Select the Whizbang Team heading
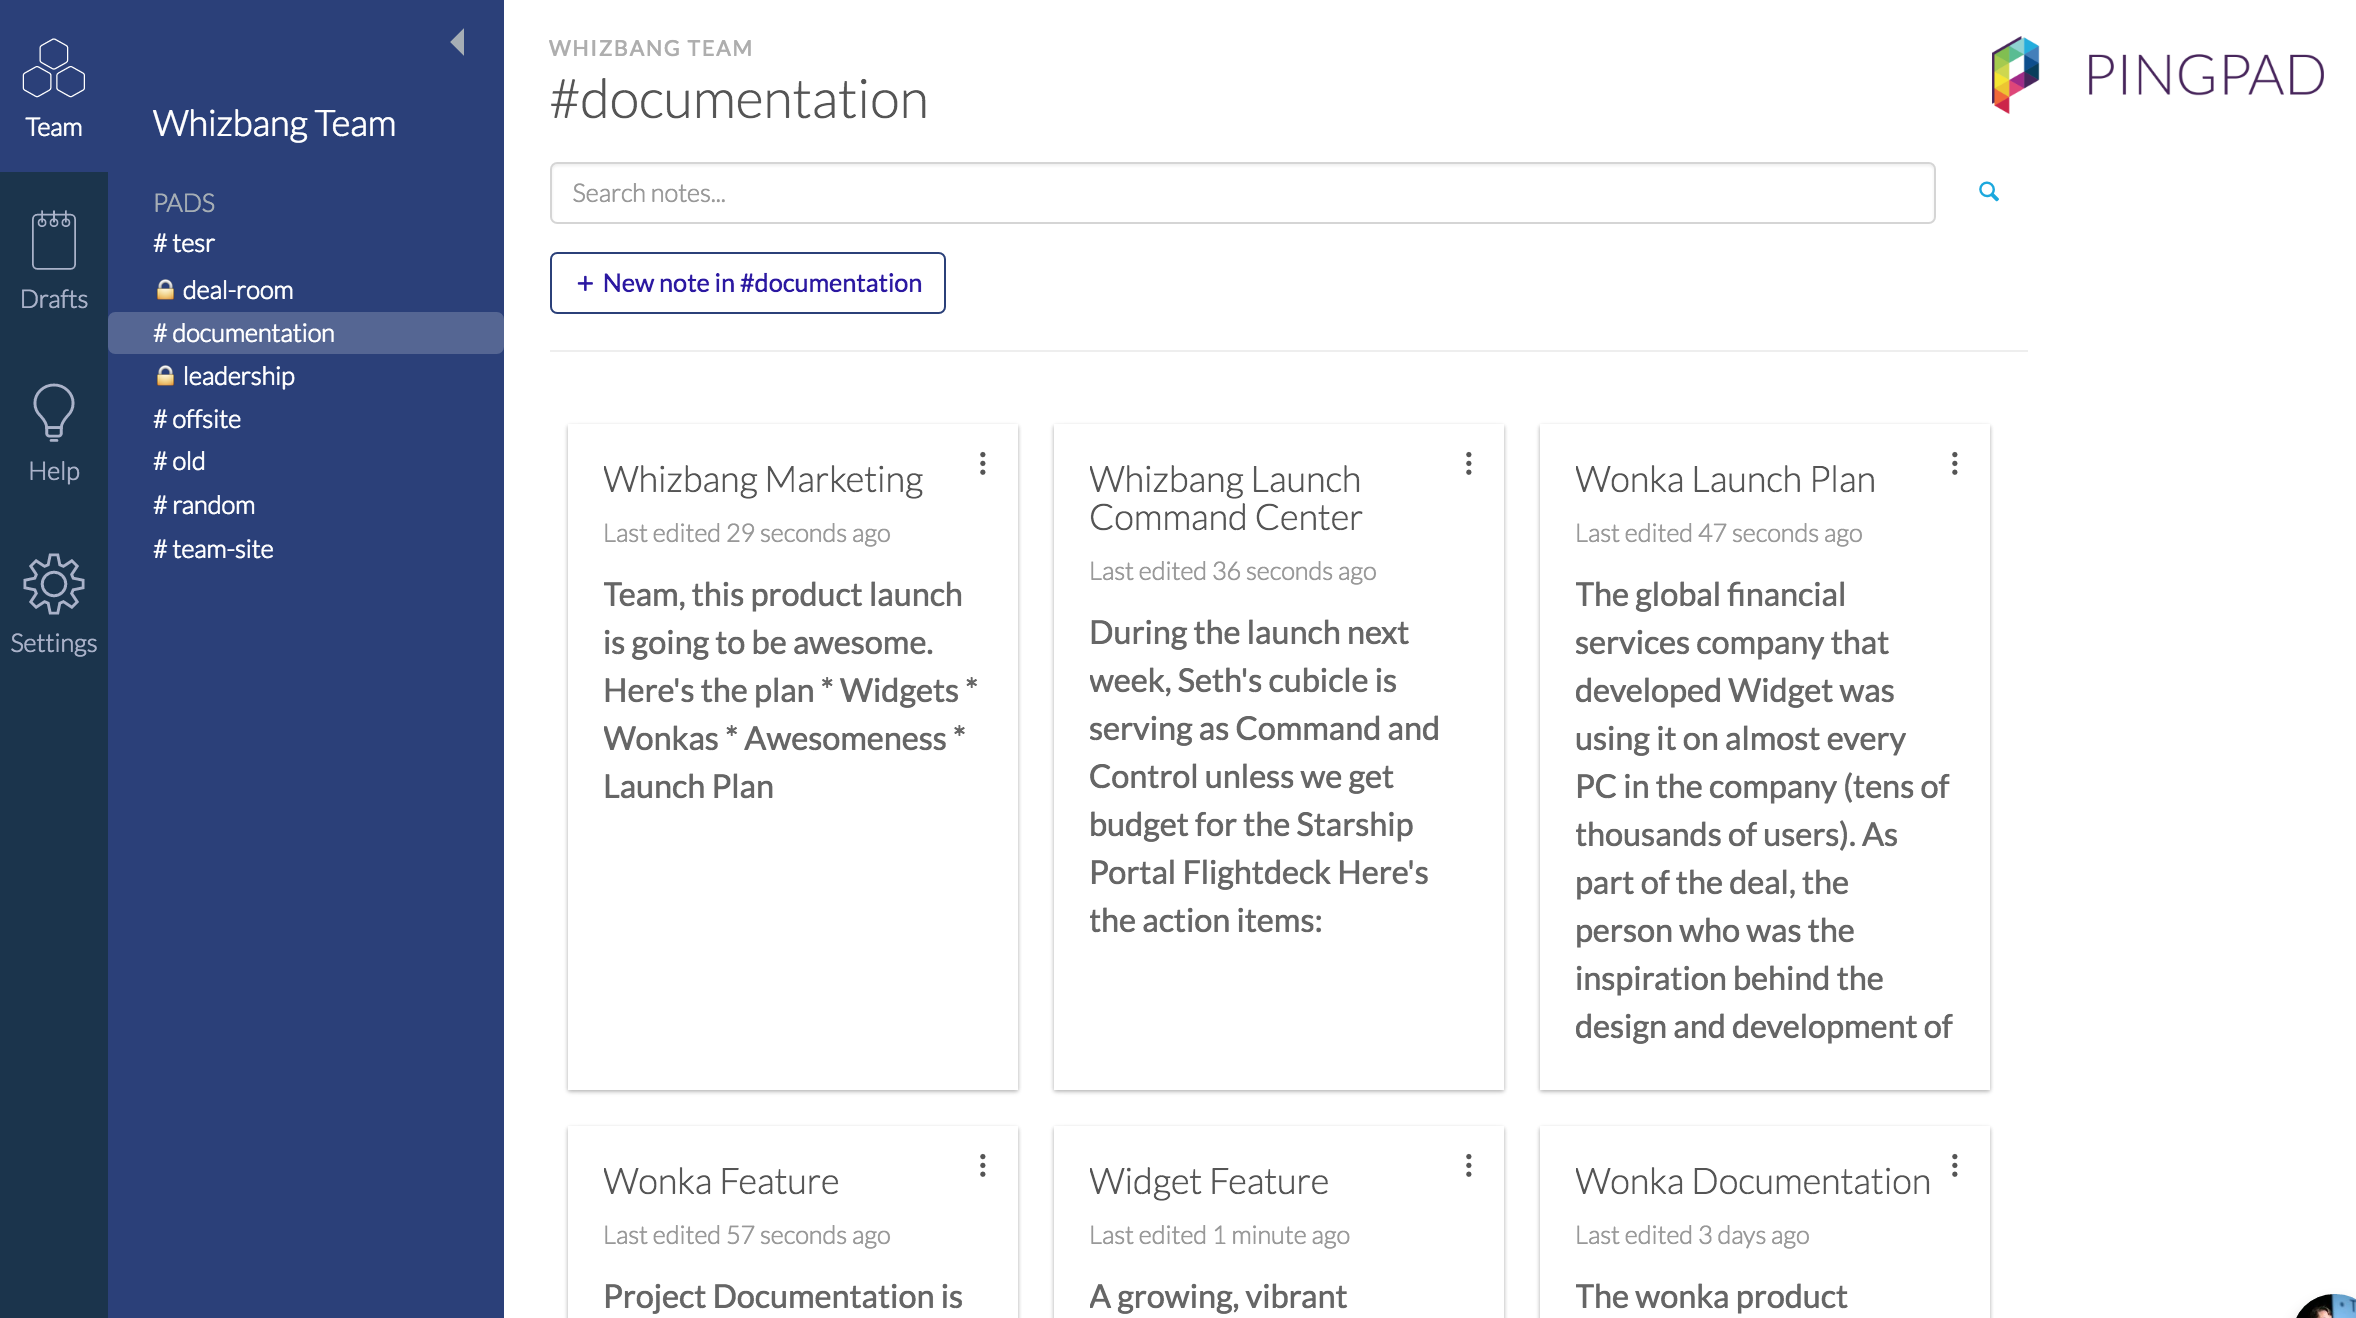Screen dimensions: 2356x1318 [273, 123]
